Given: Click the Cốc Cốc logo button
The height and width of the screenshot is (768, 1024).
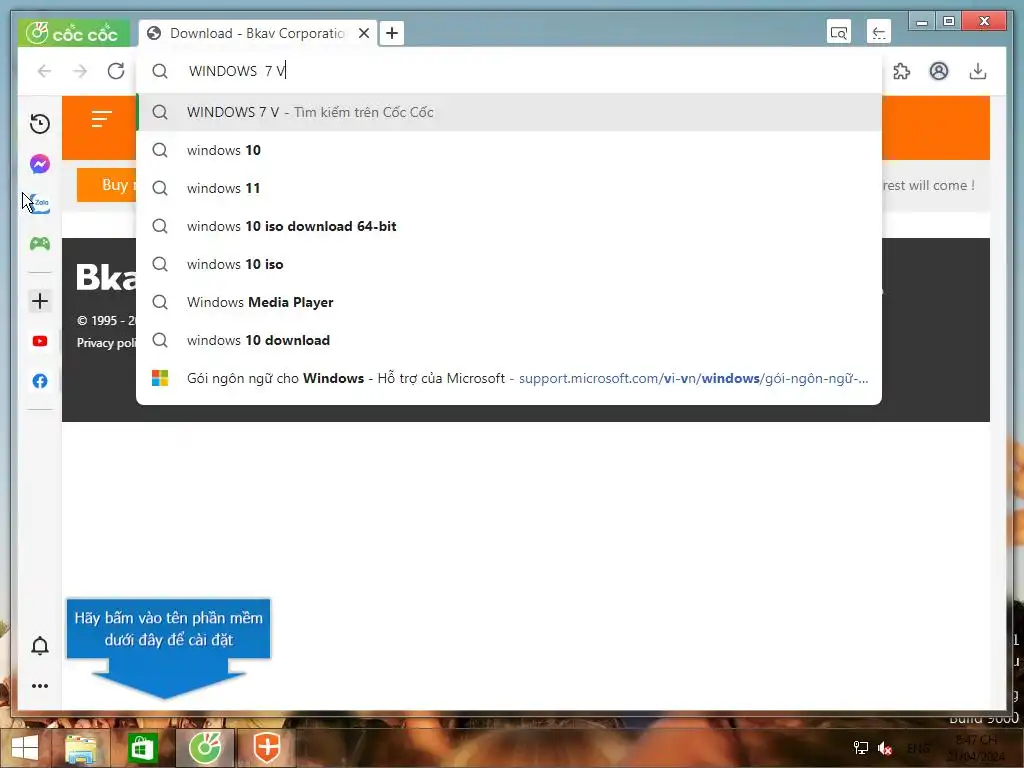Looking at the screenshot, I should [73, 33].
